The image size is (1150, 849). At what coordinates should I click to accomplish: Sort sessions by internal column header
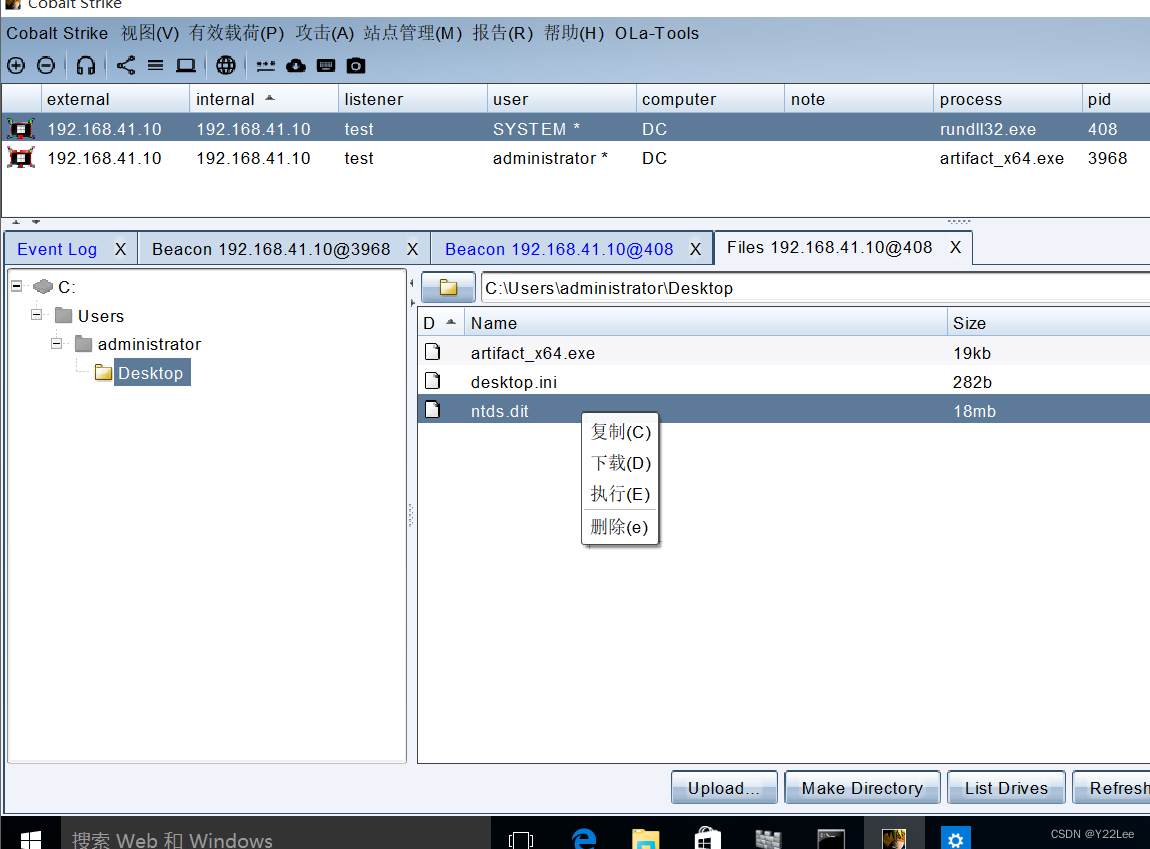pyautogui.click(x=264, y=99)
